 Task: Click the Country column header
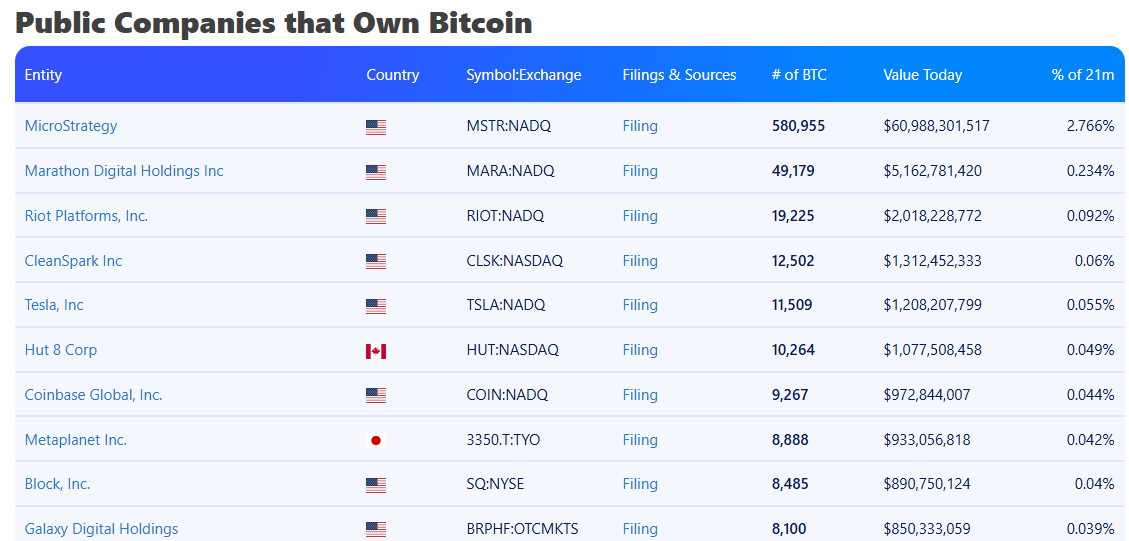click(392, 75)
